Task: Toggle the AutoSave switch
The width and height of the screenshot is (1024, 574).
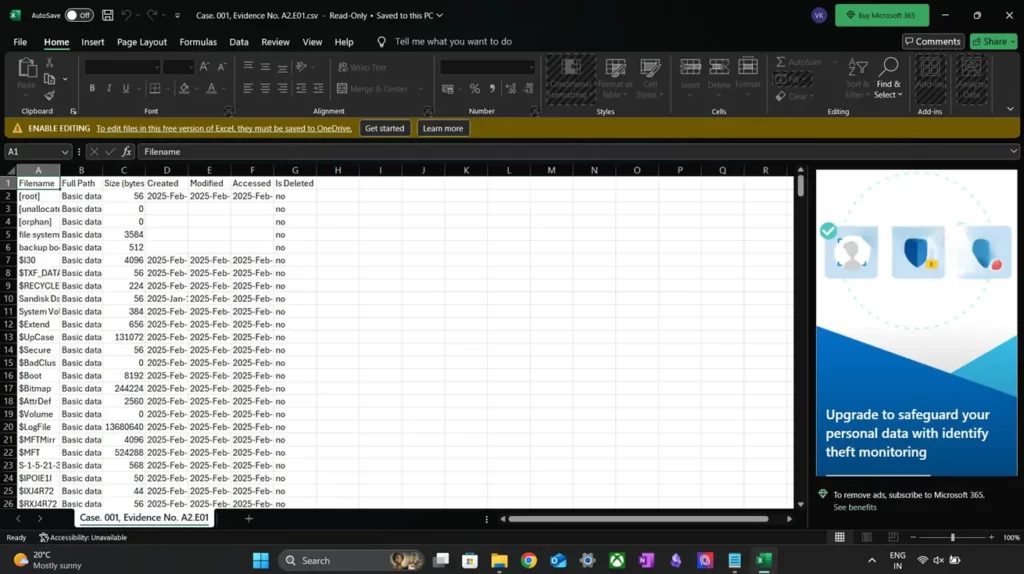Action: [78, 15]
